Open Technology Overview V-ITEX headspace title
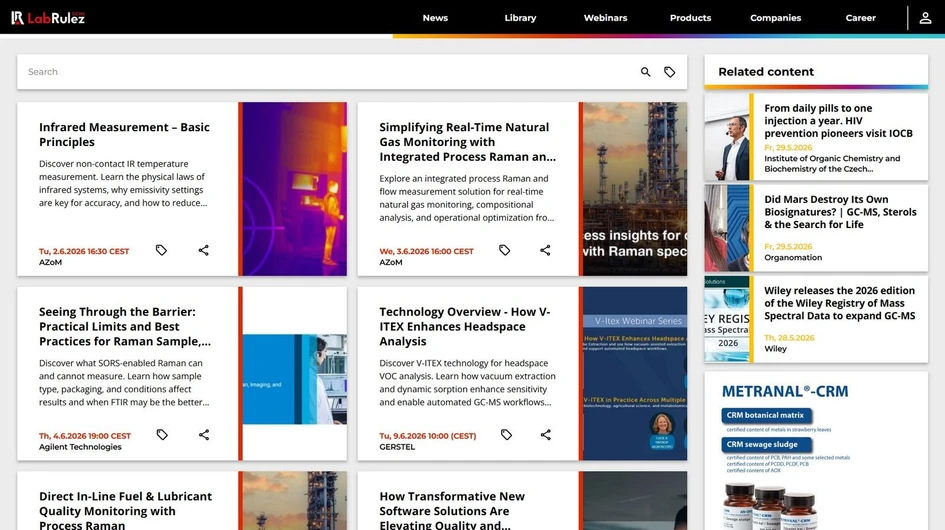 pos(465,326)
